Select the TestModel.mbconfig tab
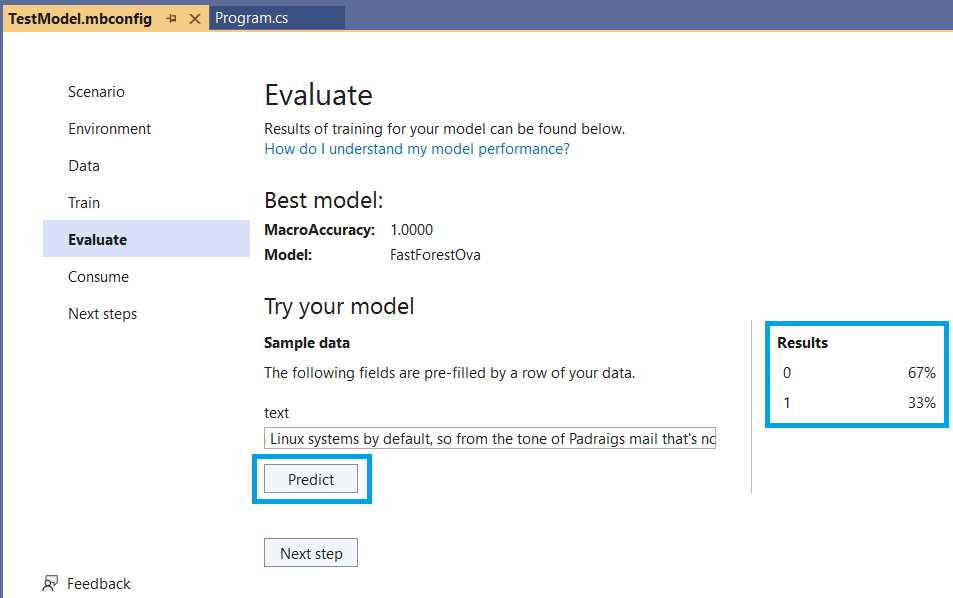The image size is (953, 598). (x=80, y=18)
